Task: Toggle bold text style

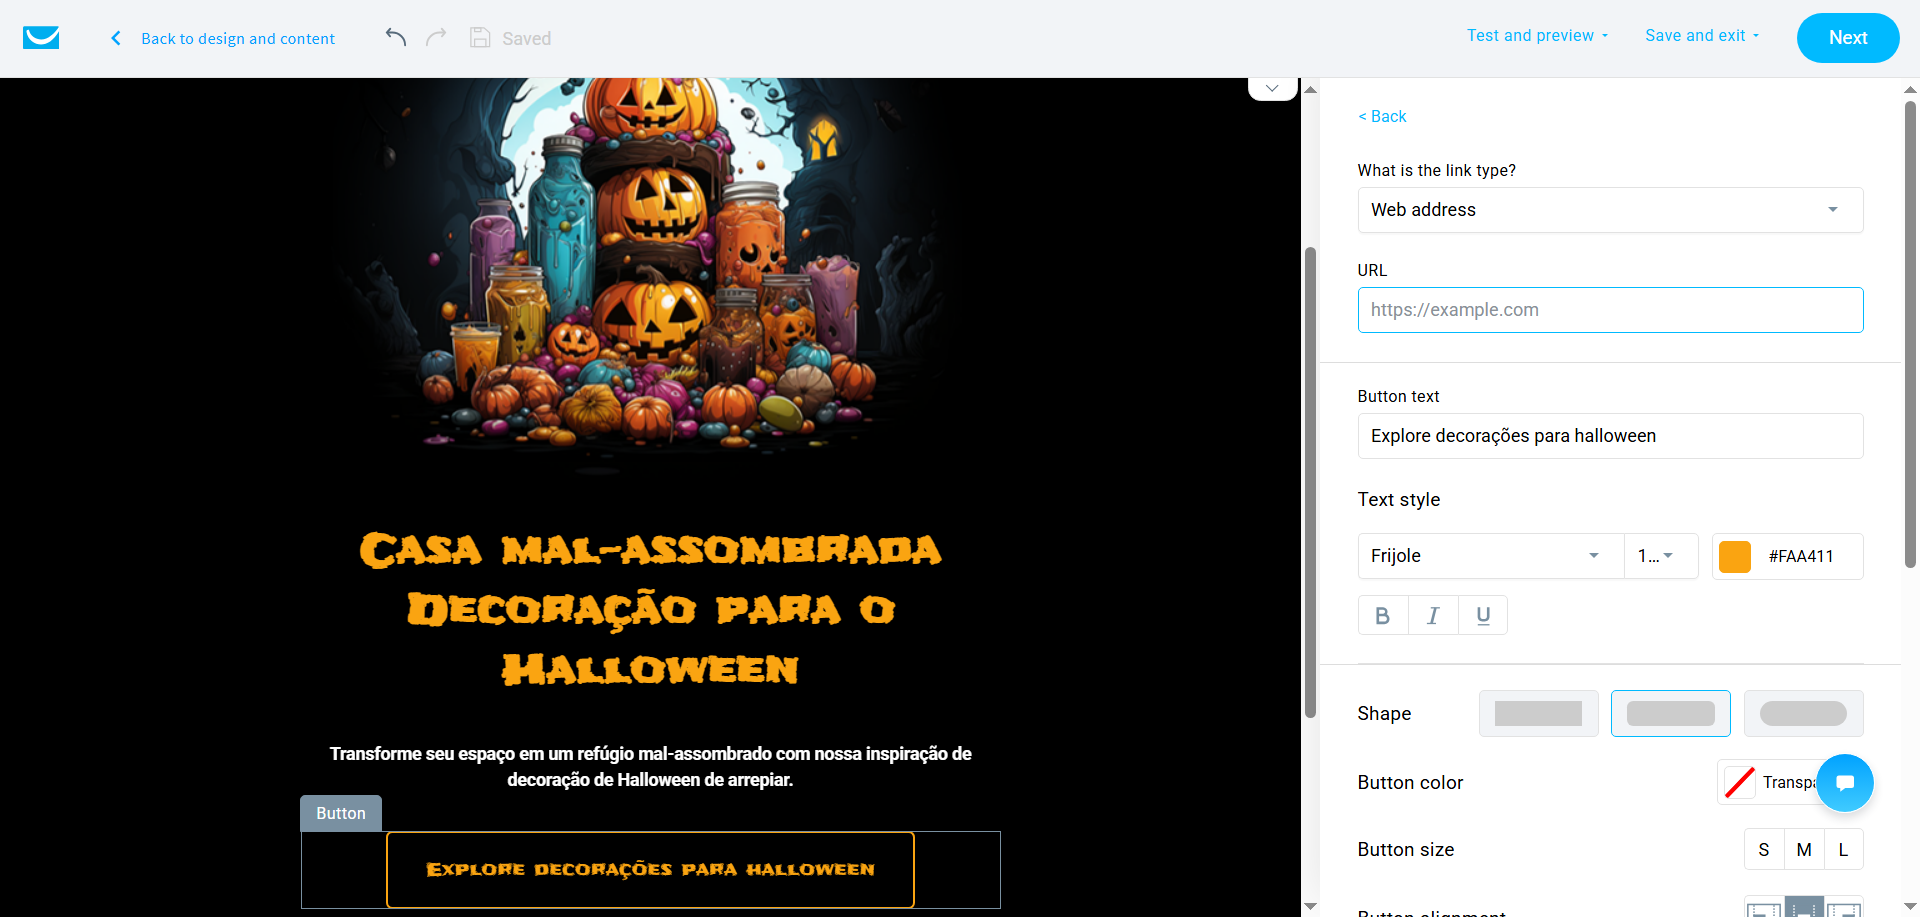Action: coord(1382,616)
